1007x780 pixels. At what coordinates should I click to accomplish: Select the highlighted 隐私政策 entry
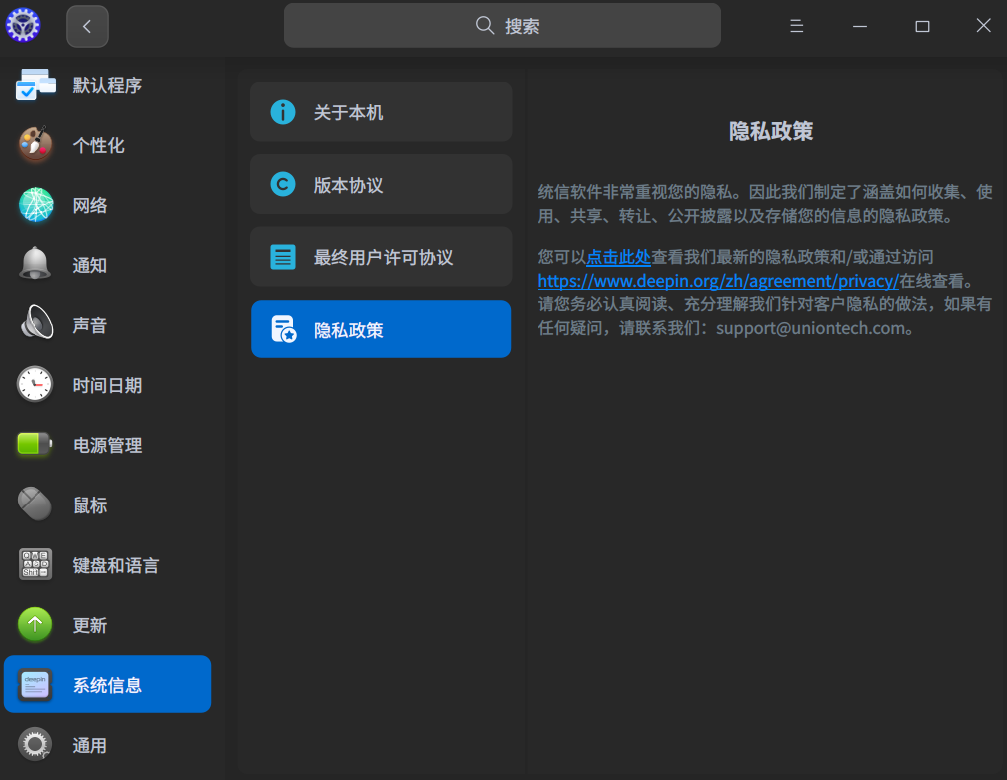click(x=380, y=328)
